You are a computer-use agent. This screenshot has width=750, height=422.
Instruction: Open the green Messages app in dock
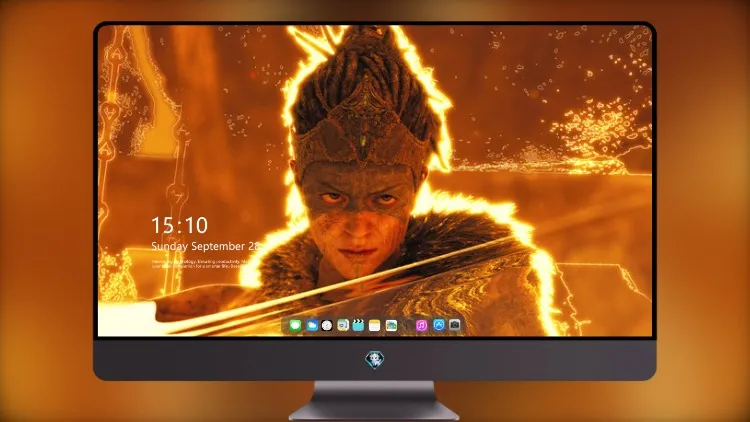tap(295, 326)
